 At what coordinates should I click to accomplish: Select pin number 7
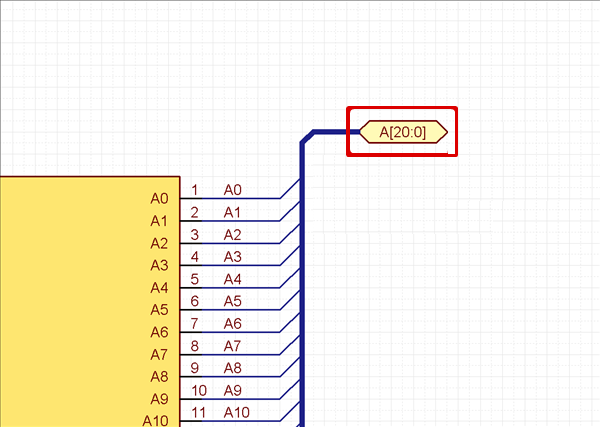tap(194, 324)
